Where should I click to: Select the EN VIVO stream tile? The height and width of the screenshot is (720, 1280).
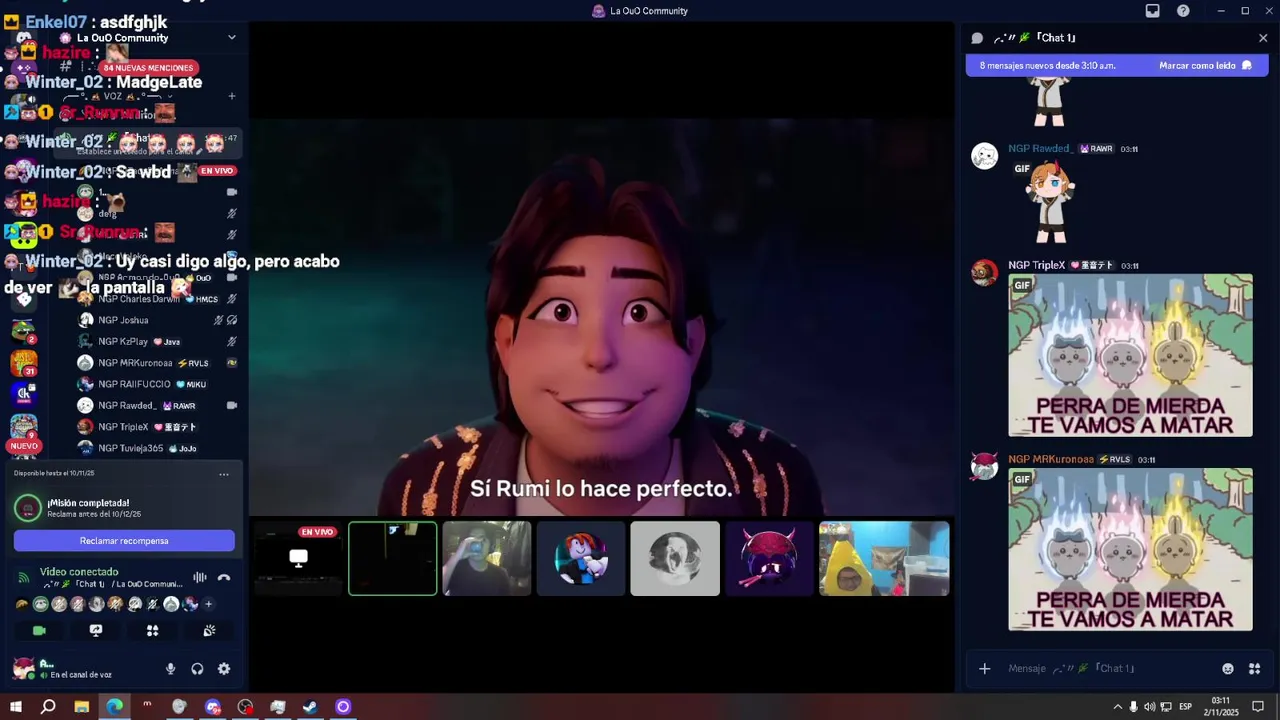pos(298,558)
